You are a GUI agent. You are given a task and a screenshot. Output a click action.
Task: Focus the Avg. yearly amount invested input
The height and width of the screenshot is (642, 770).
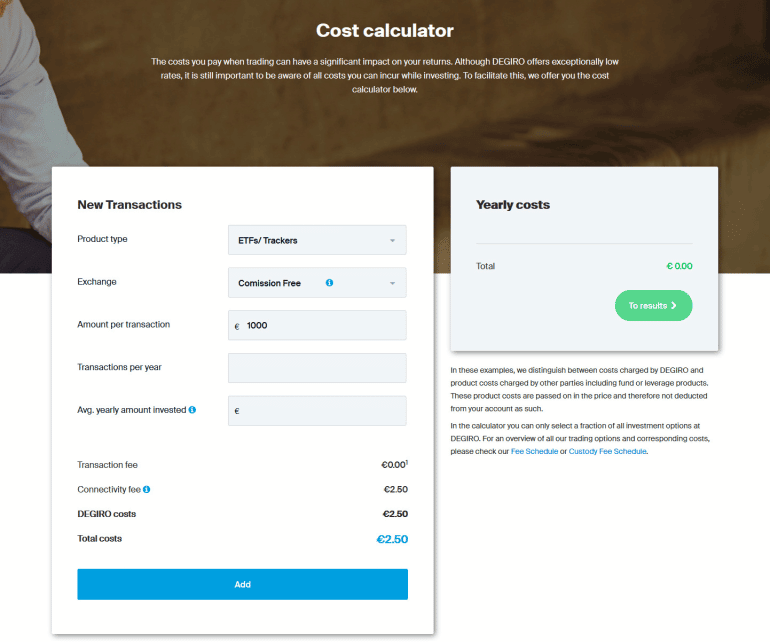(322, 411)
